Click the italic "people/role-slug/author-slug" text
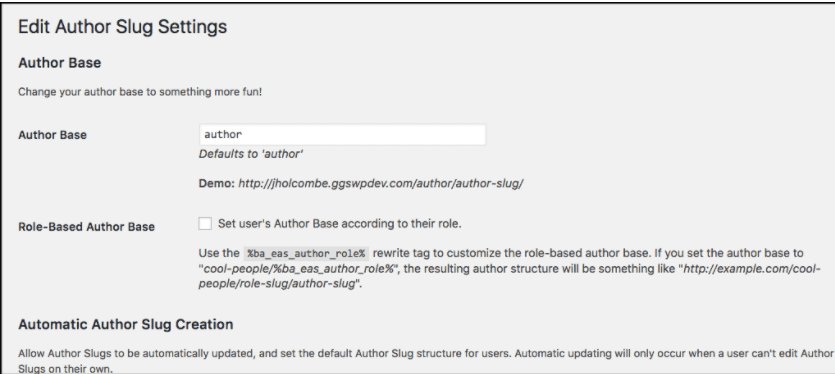Image resolution: width=835 pixels, height=374 pixels. (x=277, y=284)
